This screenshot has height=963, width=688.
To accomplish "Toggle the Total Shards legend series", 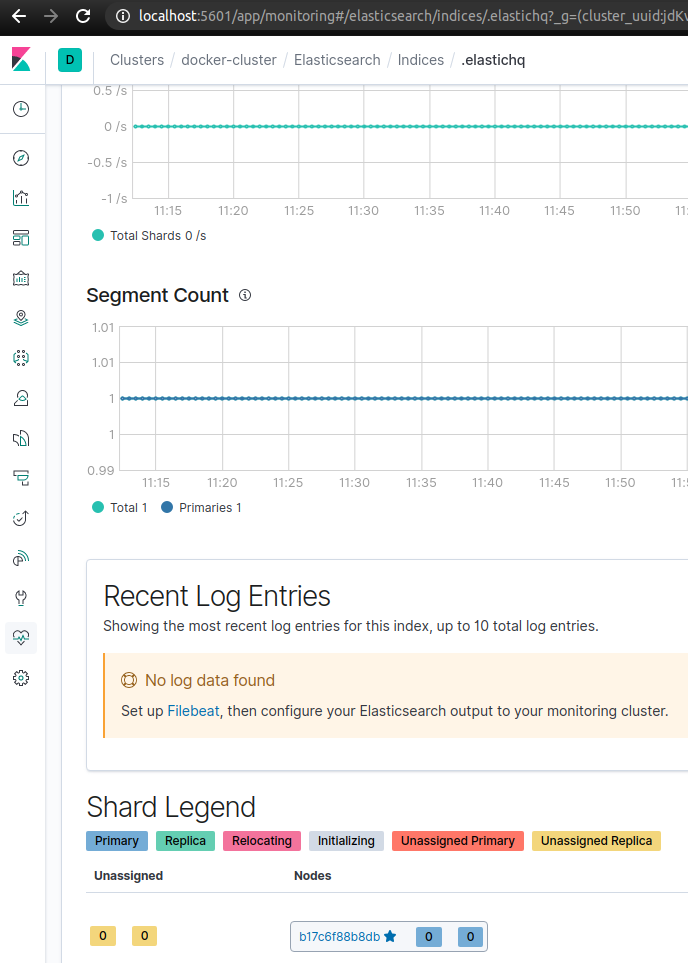I will coord(149,236).
